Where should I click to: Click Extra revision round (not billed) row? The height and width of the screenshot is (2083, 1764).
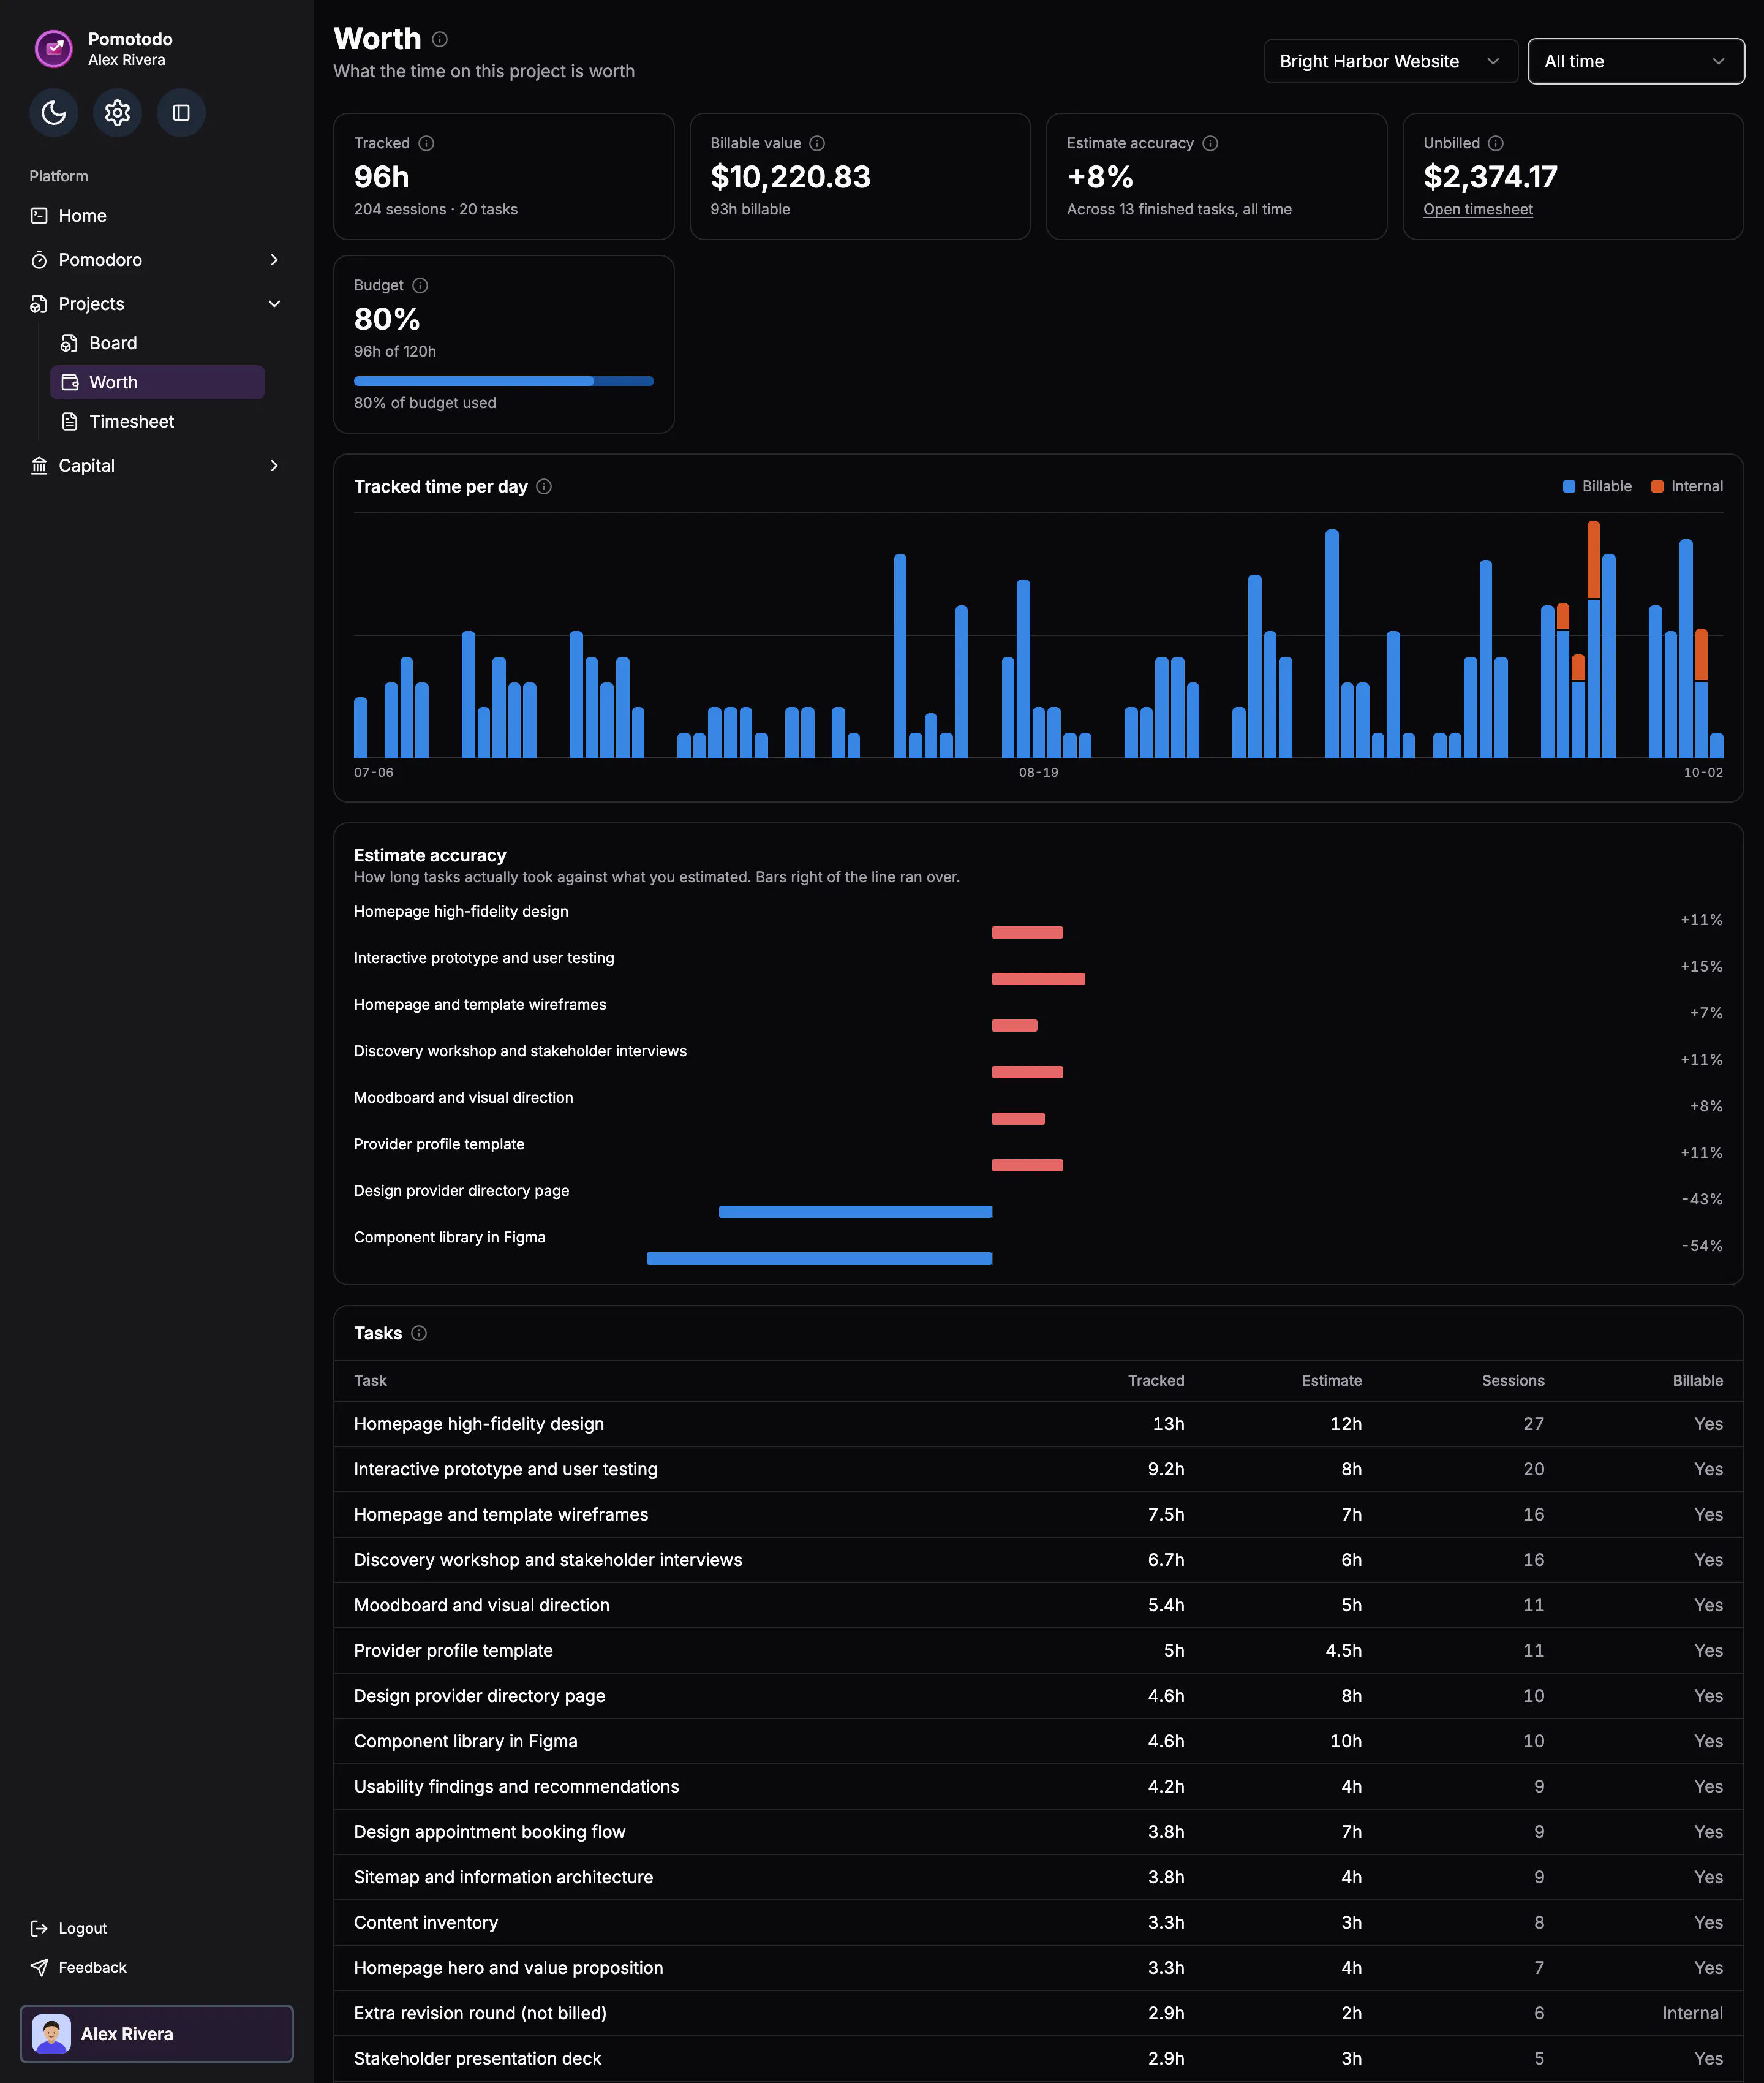(1038, 2013)
